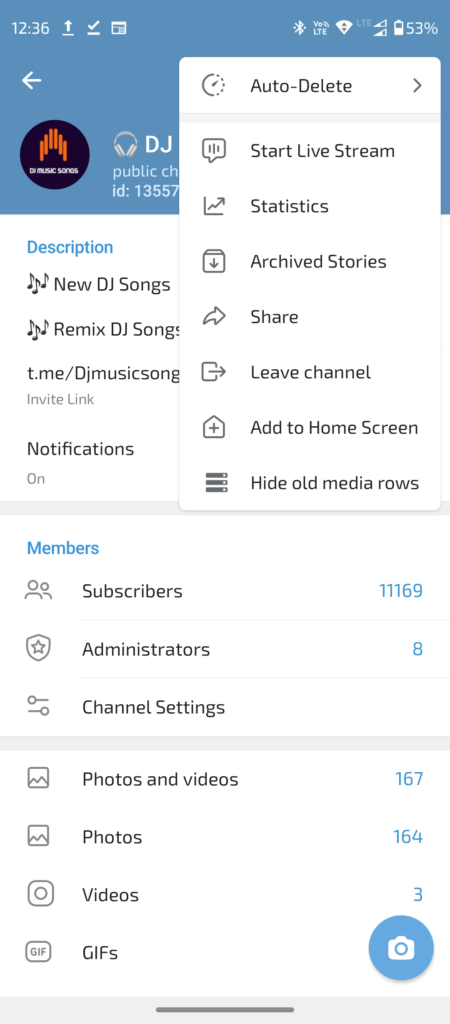Tap the Archived Stories box icon

coord(214,261)
